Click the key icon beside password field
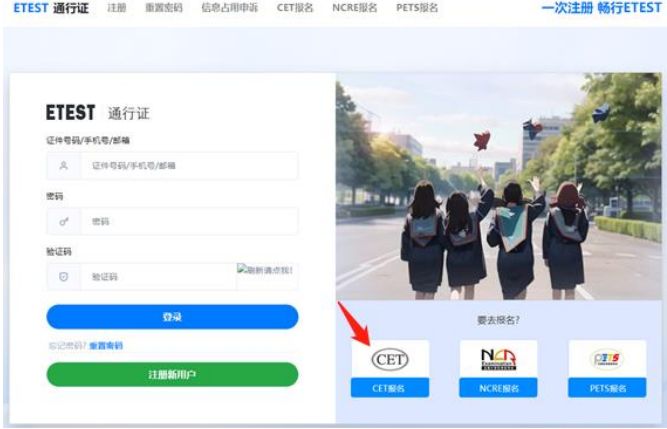The image size is (667, 429). (63, 222)
